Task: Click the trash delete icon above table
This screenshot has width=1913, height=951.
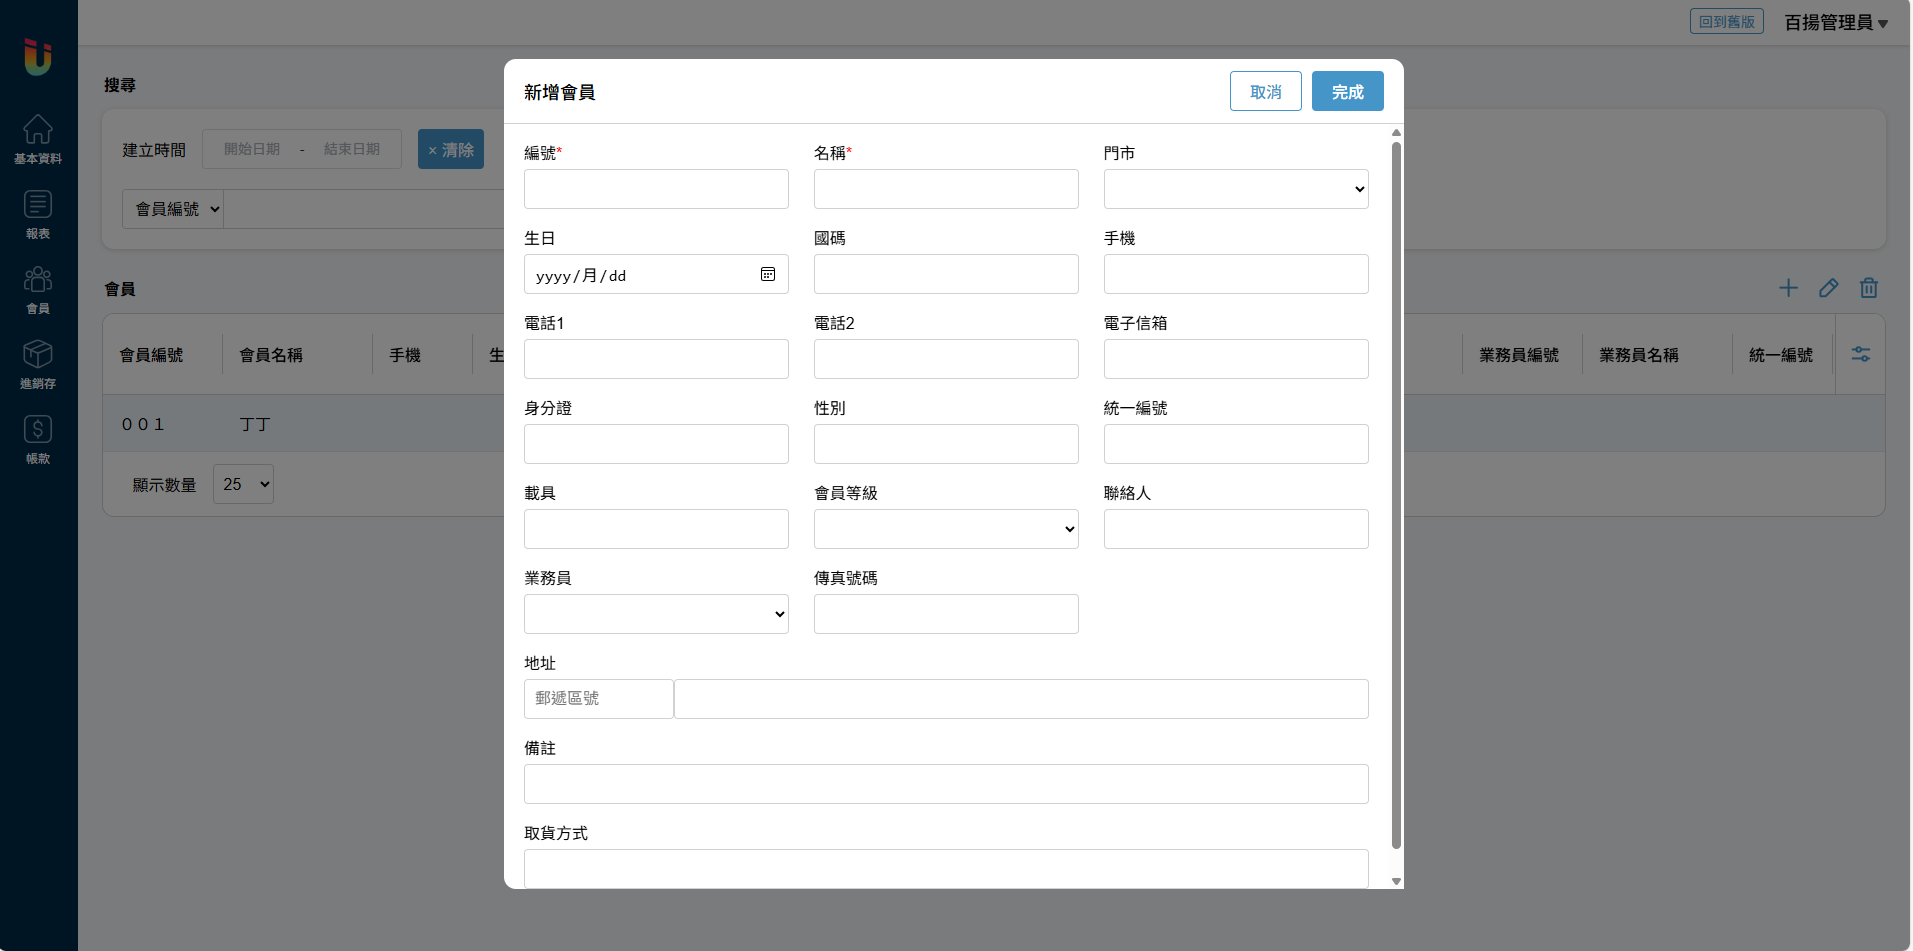Action: pos(1868,288)
